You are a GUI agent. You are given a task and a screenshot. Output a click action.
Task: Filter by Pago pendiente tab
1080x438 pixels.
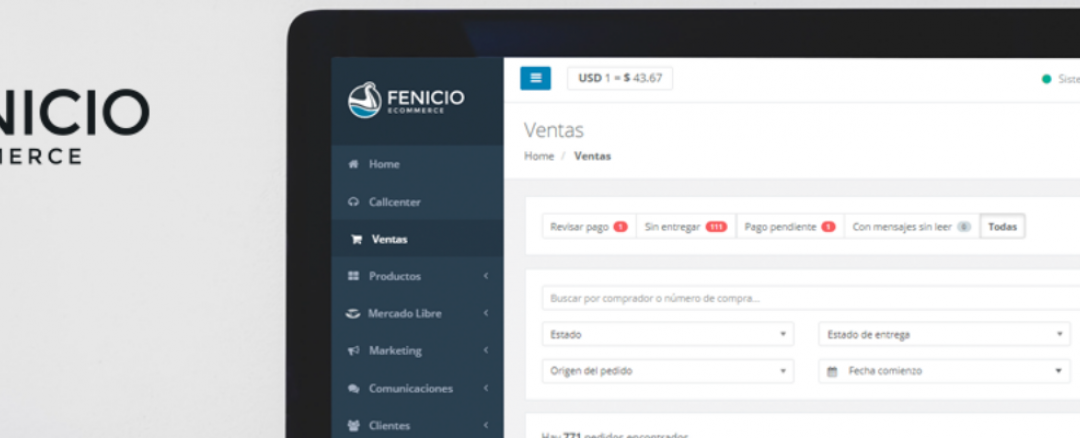coord(790,227)
